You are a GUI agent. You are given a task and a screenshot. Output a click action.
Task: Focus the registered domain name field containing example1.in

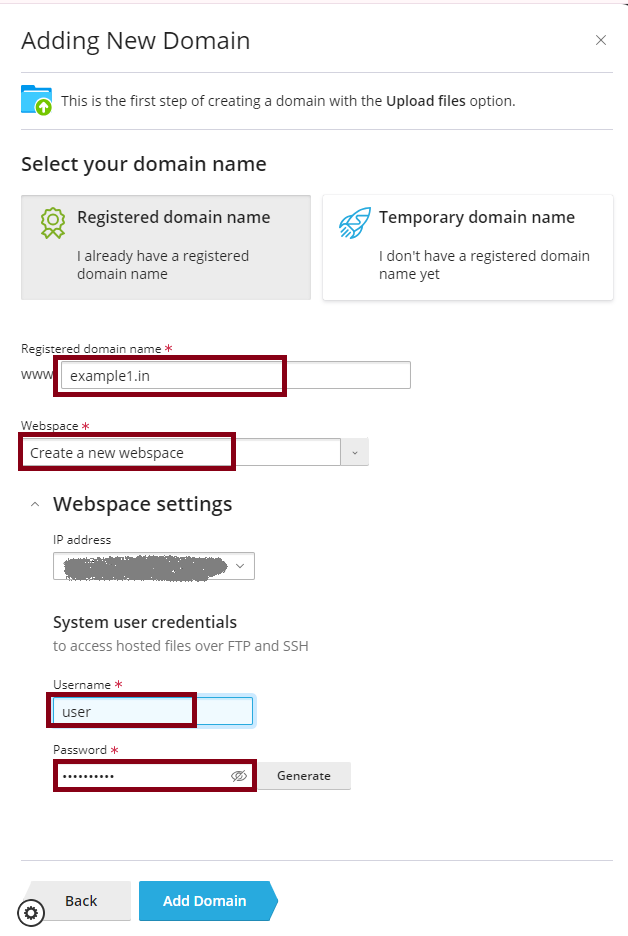coord(235,376)
